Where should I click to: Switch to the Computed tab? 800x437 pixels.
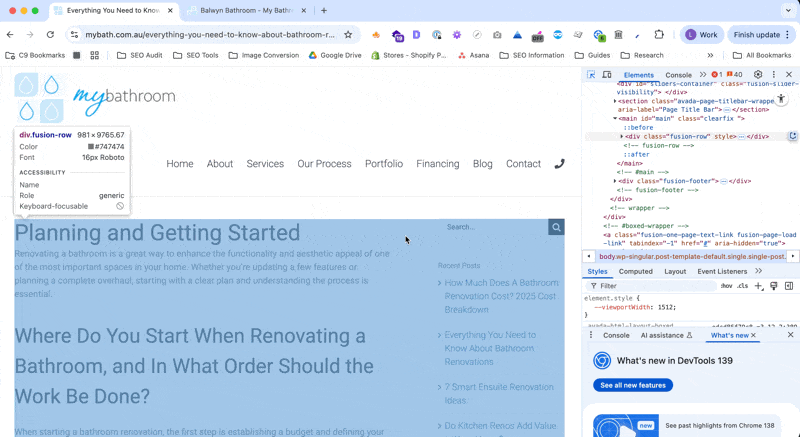coord(635,271)
